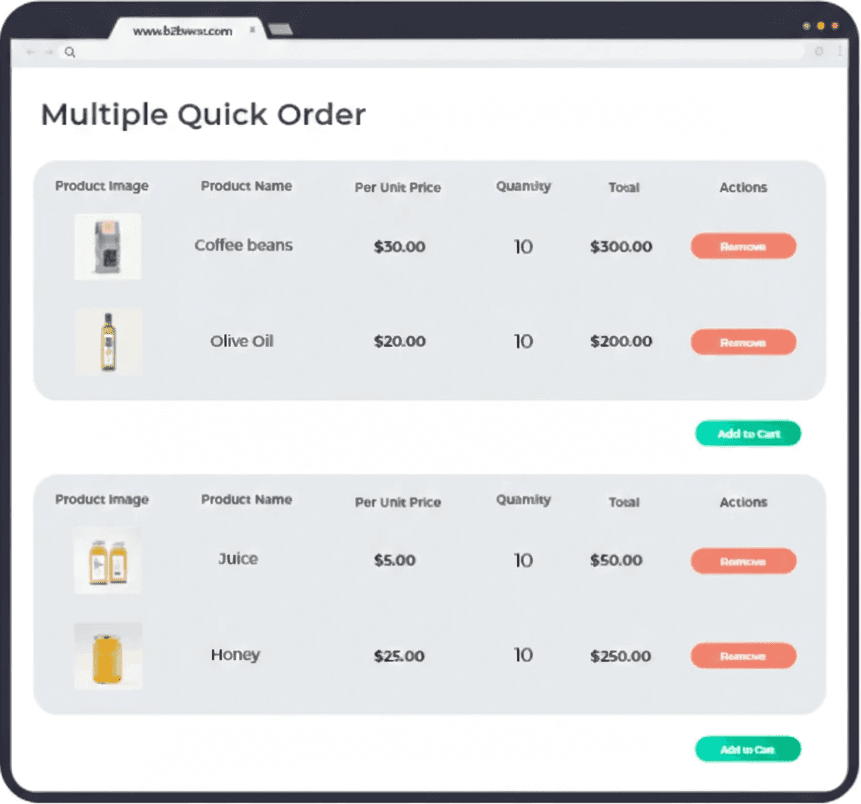Open a new browser tab
The width and height of the screenshot is (861, 804).
pos(281,29)
